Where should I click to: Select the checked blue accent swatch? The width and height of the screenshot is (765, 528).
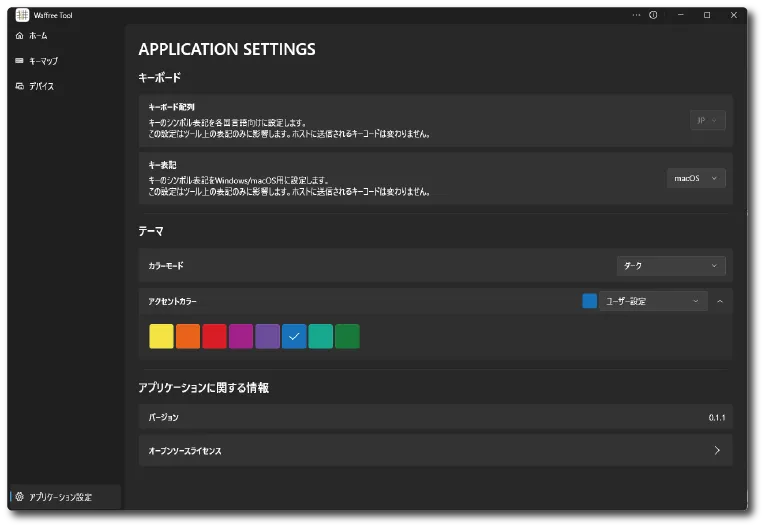click(294, 337)
